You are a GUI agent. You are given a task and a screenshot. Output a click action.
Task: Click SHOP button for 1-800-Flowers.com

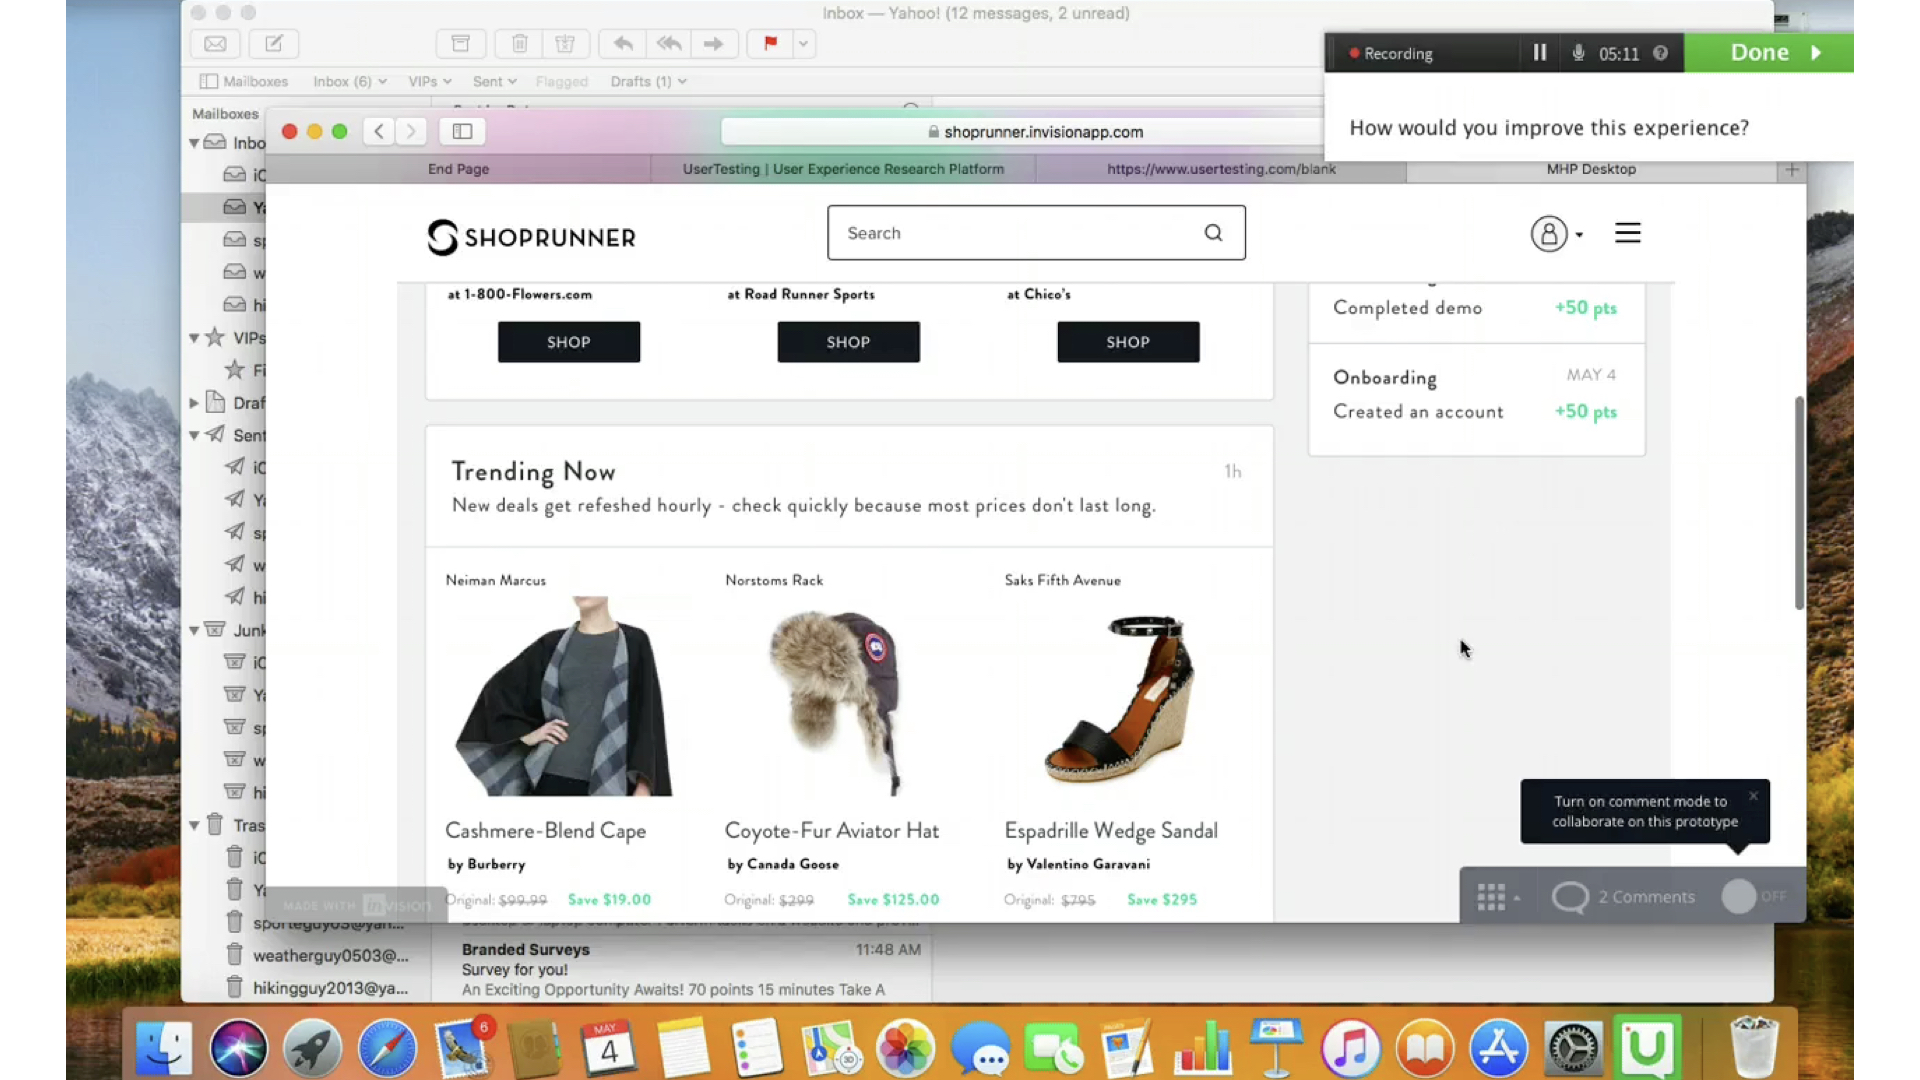[x=569, y=342]
